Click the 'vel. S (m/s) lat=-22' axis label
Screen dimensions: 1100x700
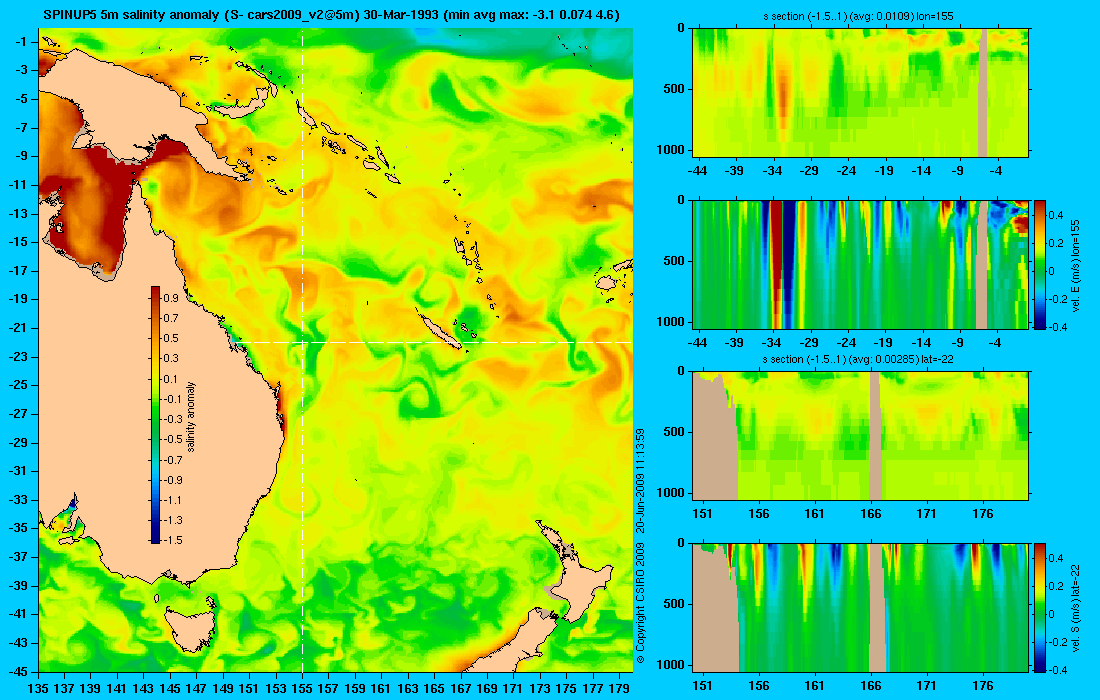point(1075,607)
